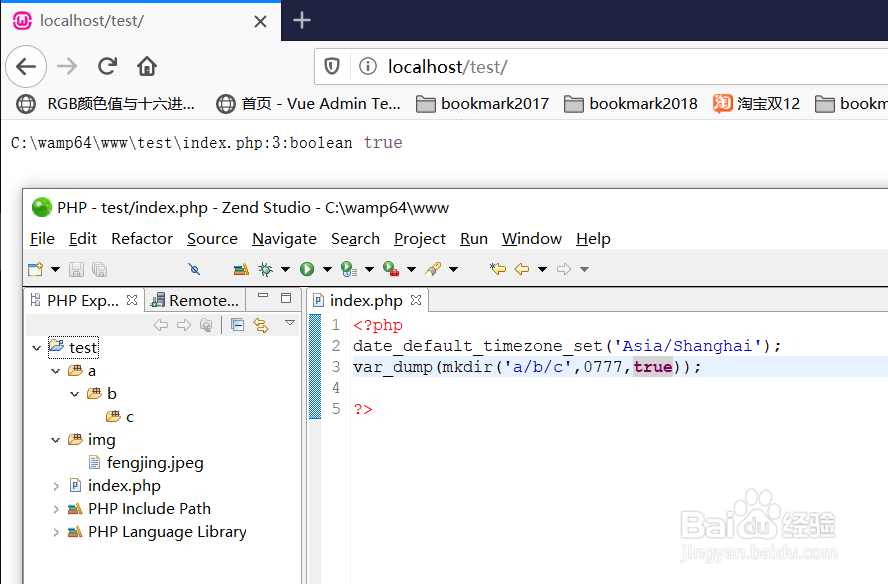
Task: Expand the PHP Language Library node
Action: pyautogui.click(x=56, y=532)
